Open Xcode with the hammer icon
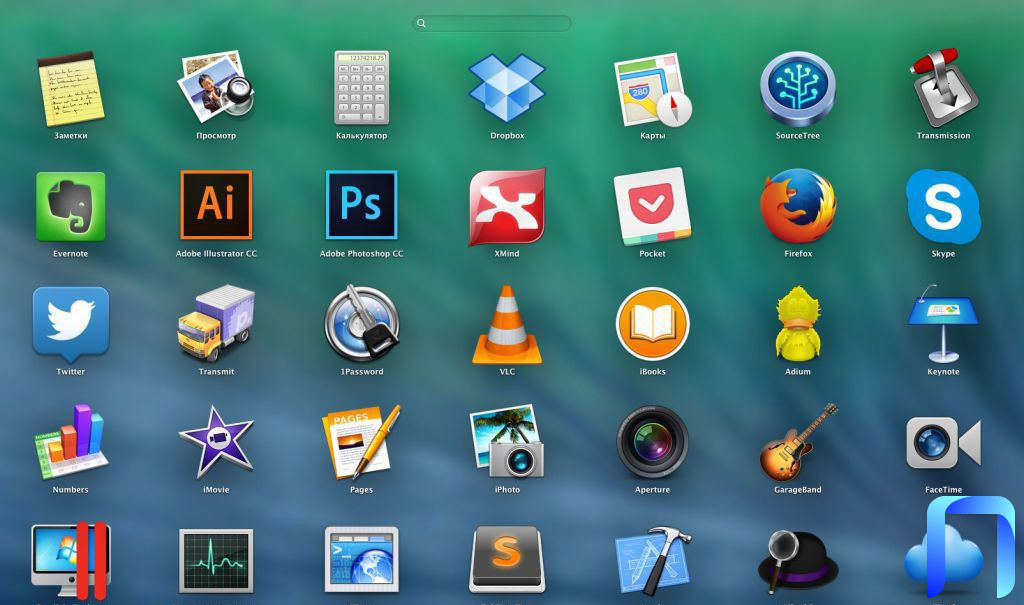Image resolution: width=1024 pixels, height=605 pixels. 652,561
